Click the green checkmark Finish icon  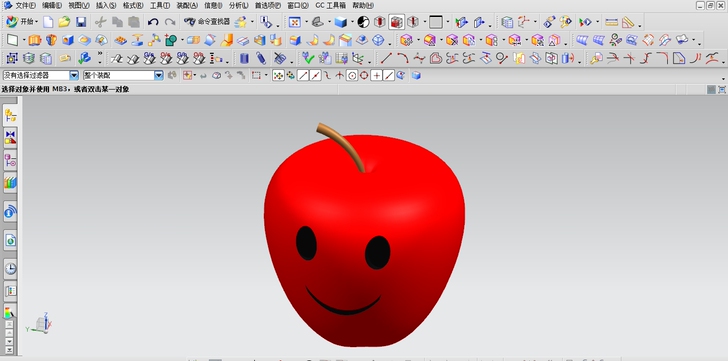tap(307, 58)
